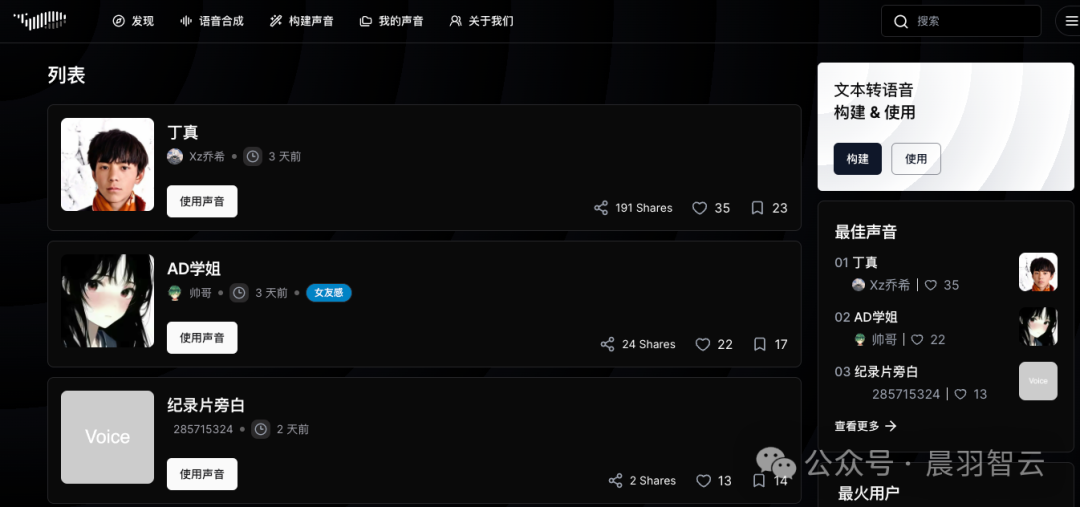Click the 女友感 tag on AD学姐
The width and height of the screenshot is (1080, 507).
329,293
